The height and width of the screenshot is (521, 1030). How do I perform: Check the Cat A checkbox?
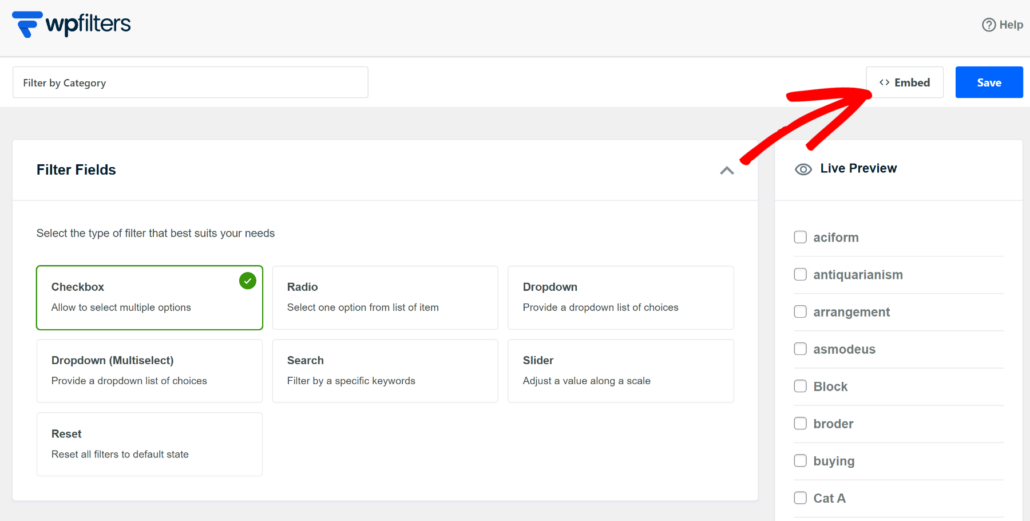800,498
